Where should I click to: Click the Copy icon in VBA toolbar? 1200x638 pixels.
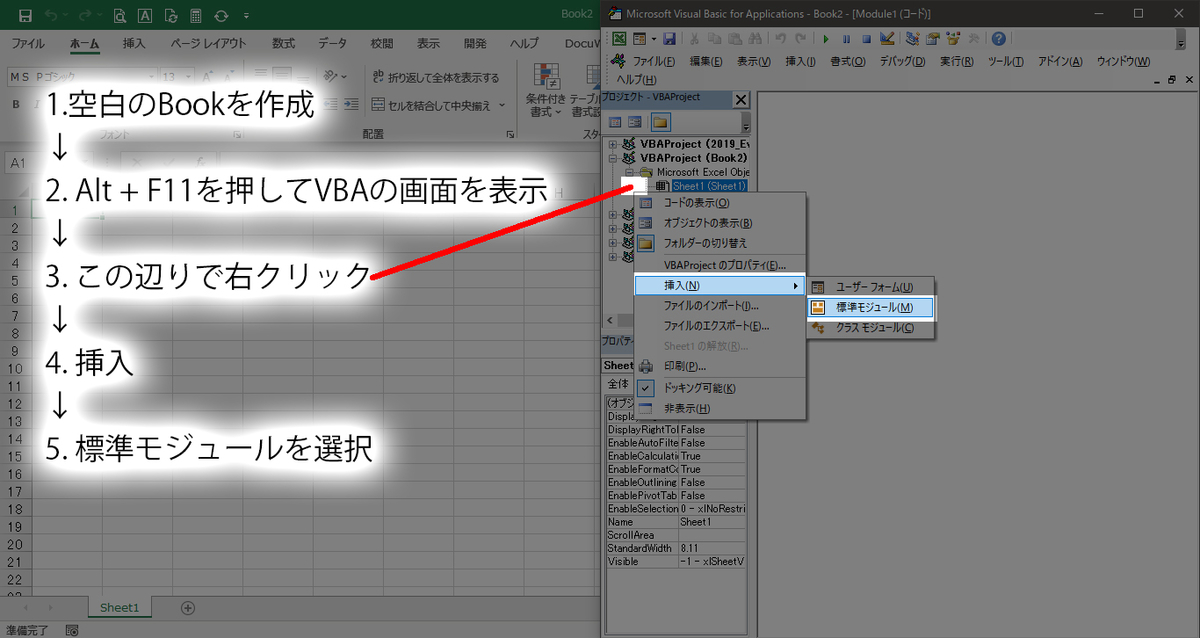[x=714, y=39]
